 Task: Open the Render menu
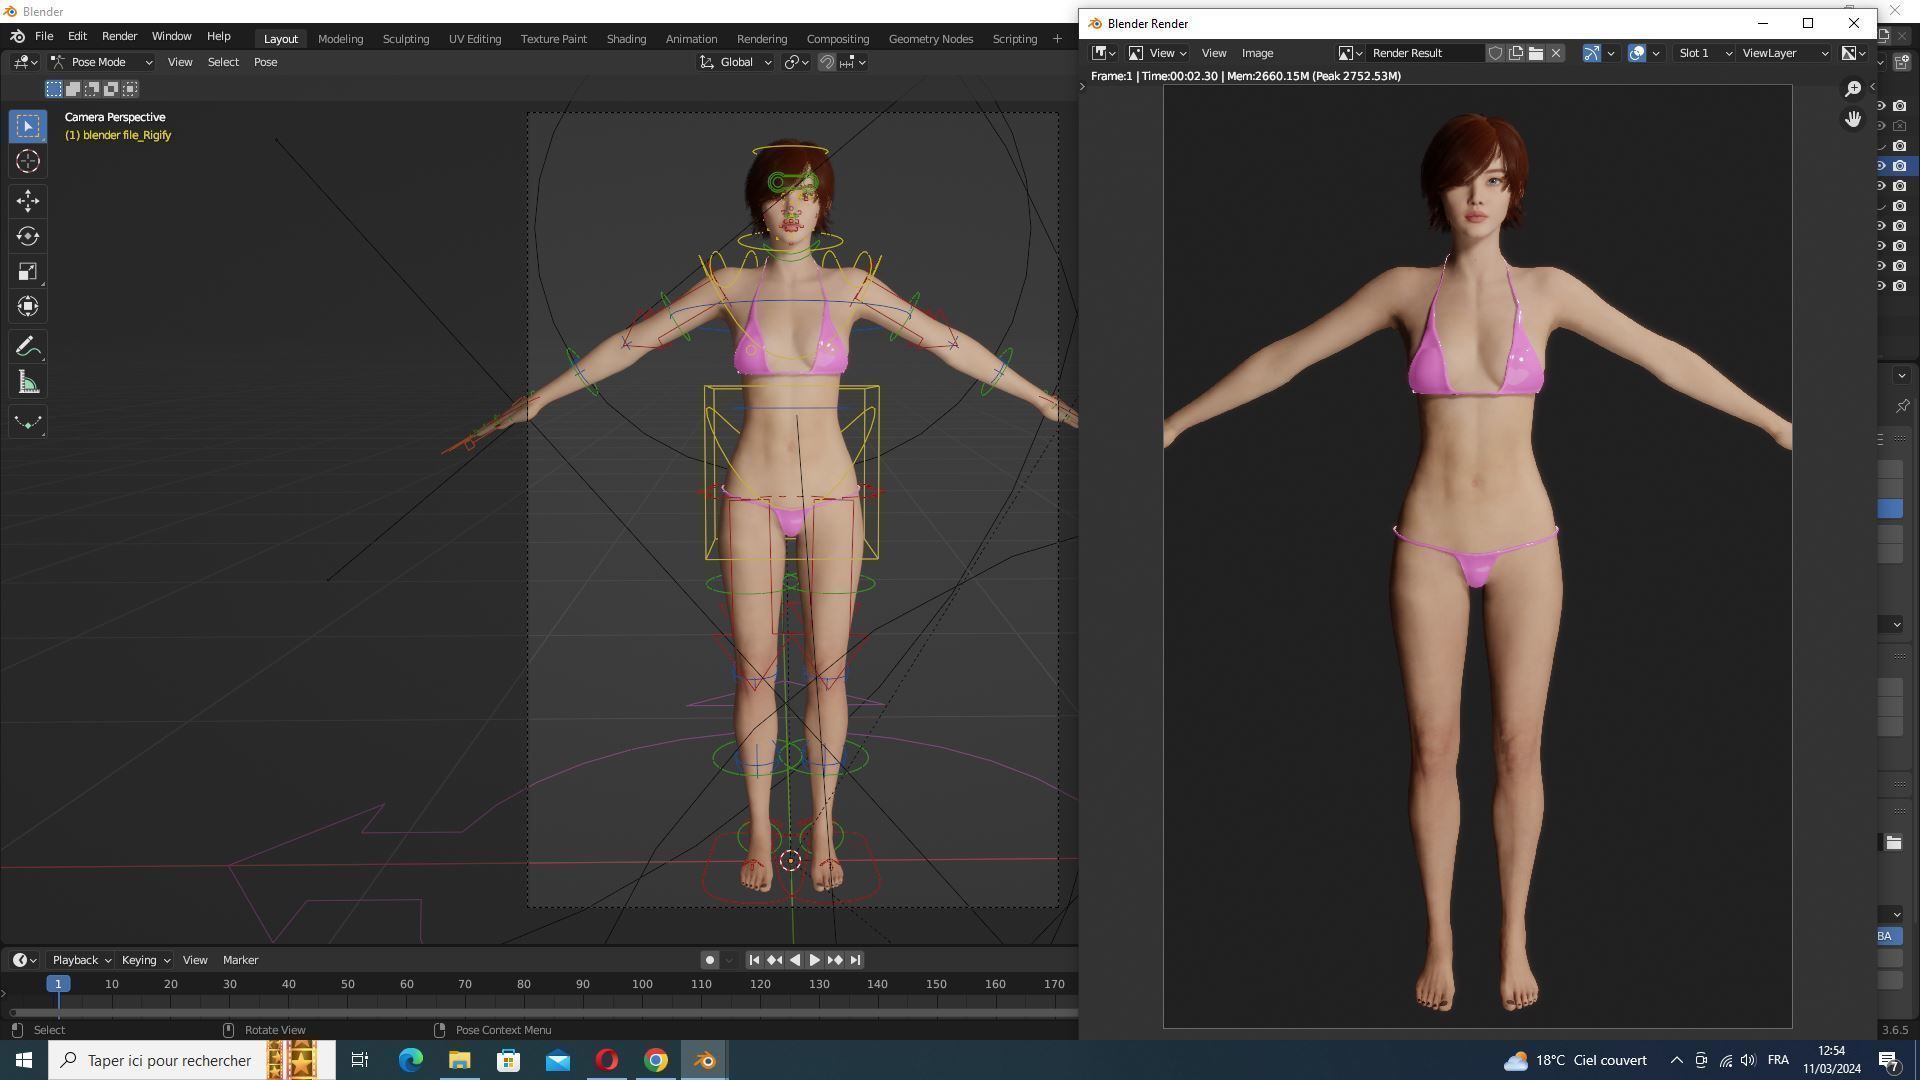(119, 36)
